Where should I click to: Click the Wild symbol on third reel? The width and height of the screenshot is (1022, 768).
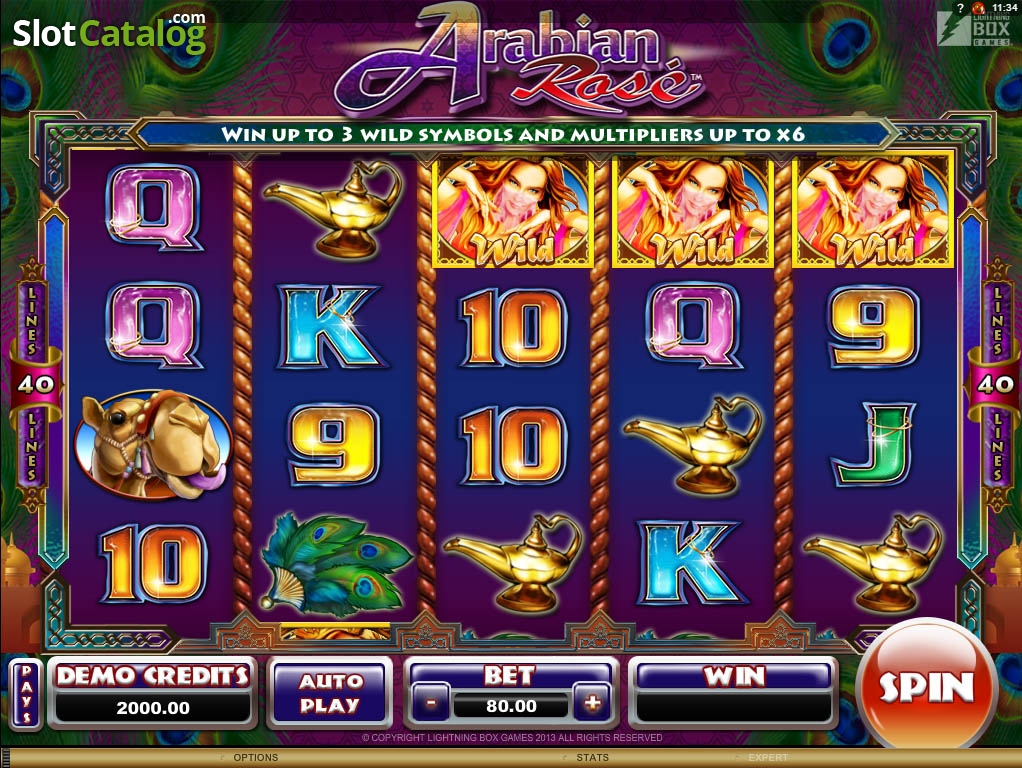(x=514, y=211)
